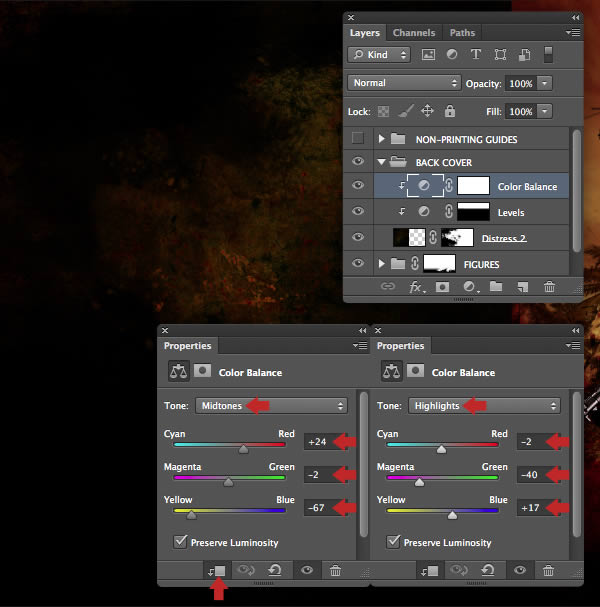Delete layer with the Layers trash icon
600x607 pixels.
pyautogui.click(x=549, y=287)
